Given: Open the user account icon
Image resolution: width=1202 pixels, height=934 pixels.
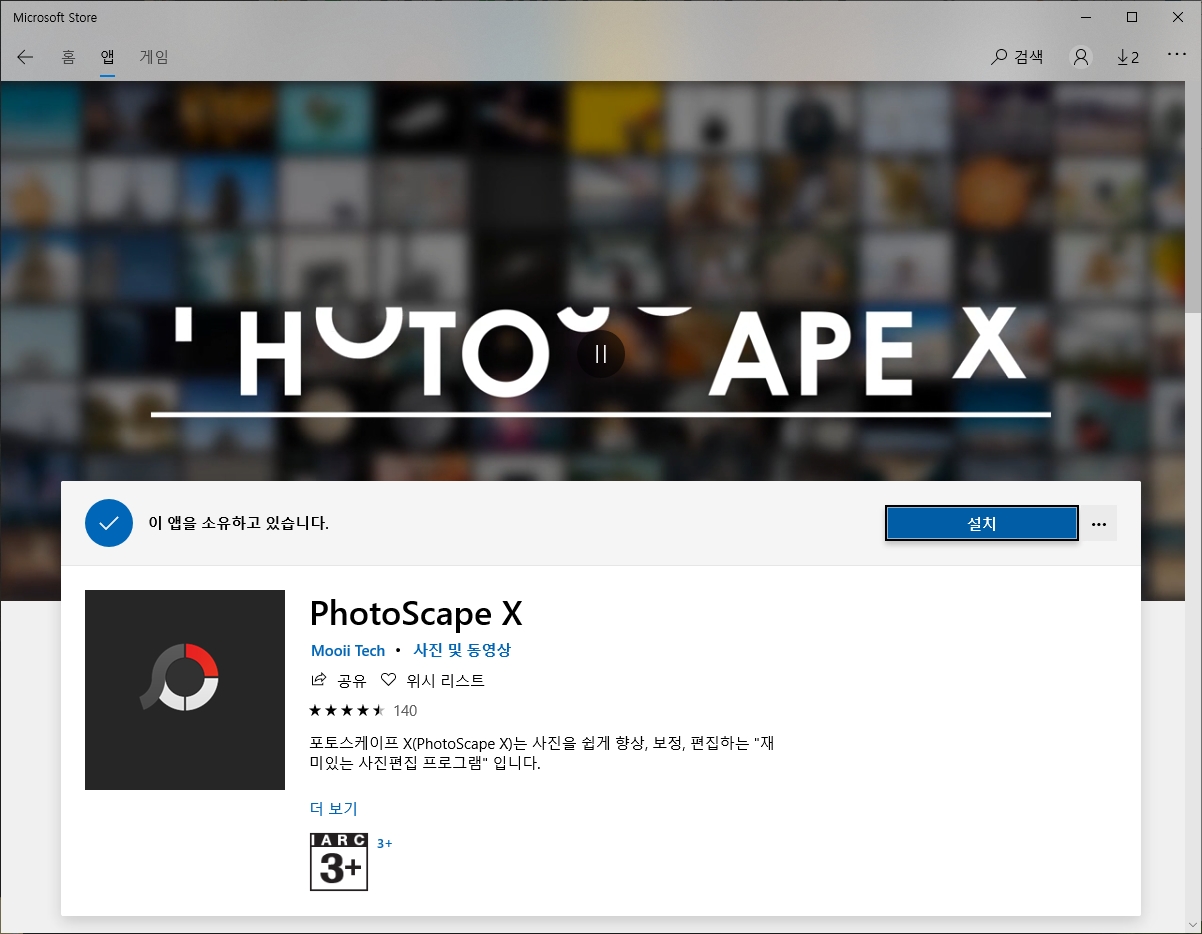Looking at the screenshot, I should click(1081, 57).
